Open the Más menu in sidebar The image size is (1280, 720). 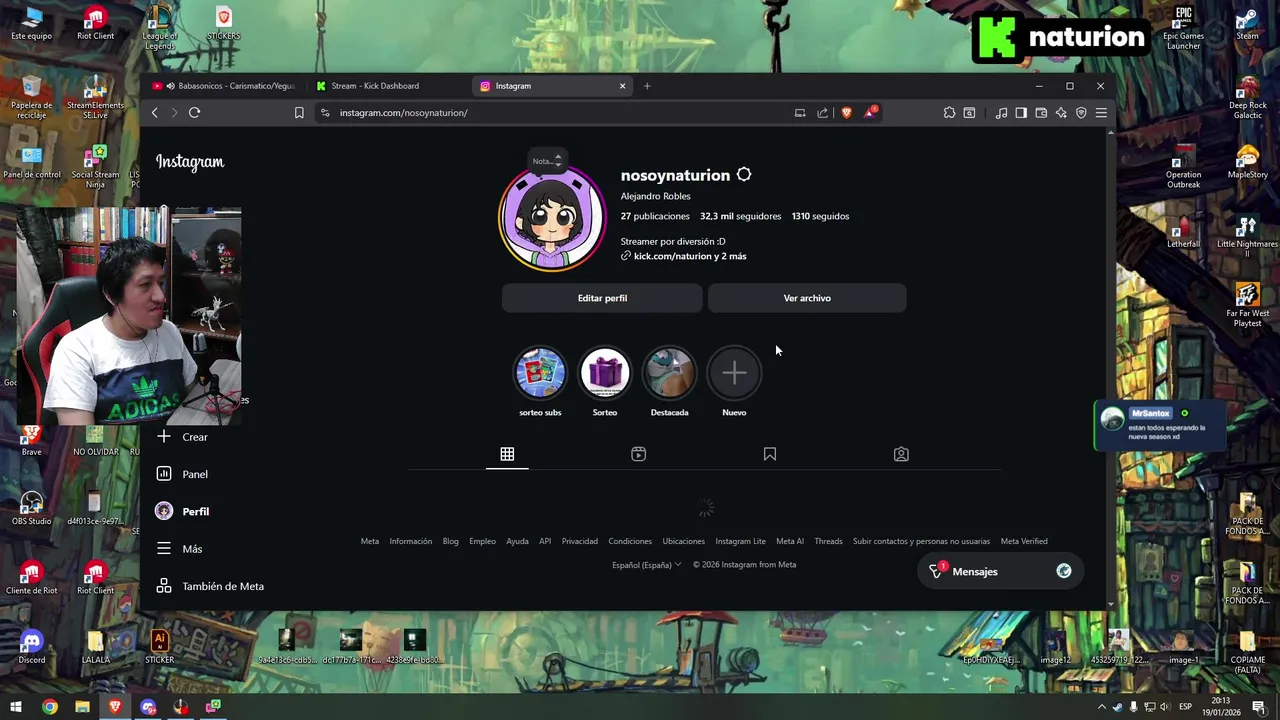(x=179, y=549)
